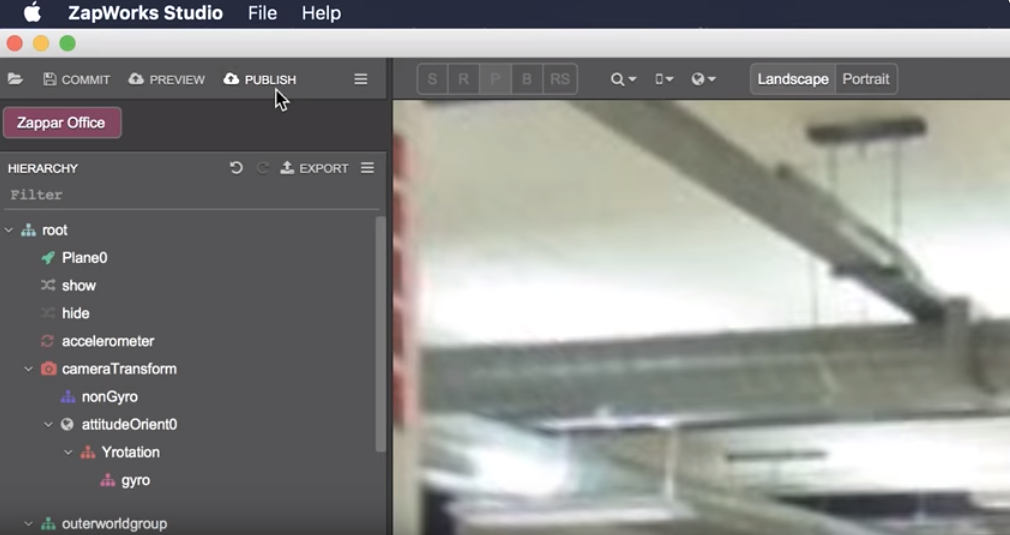The image size is (1010, 535).
Task: Open the Help menu
Action: click(x=321, y=13)
